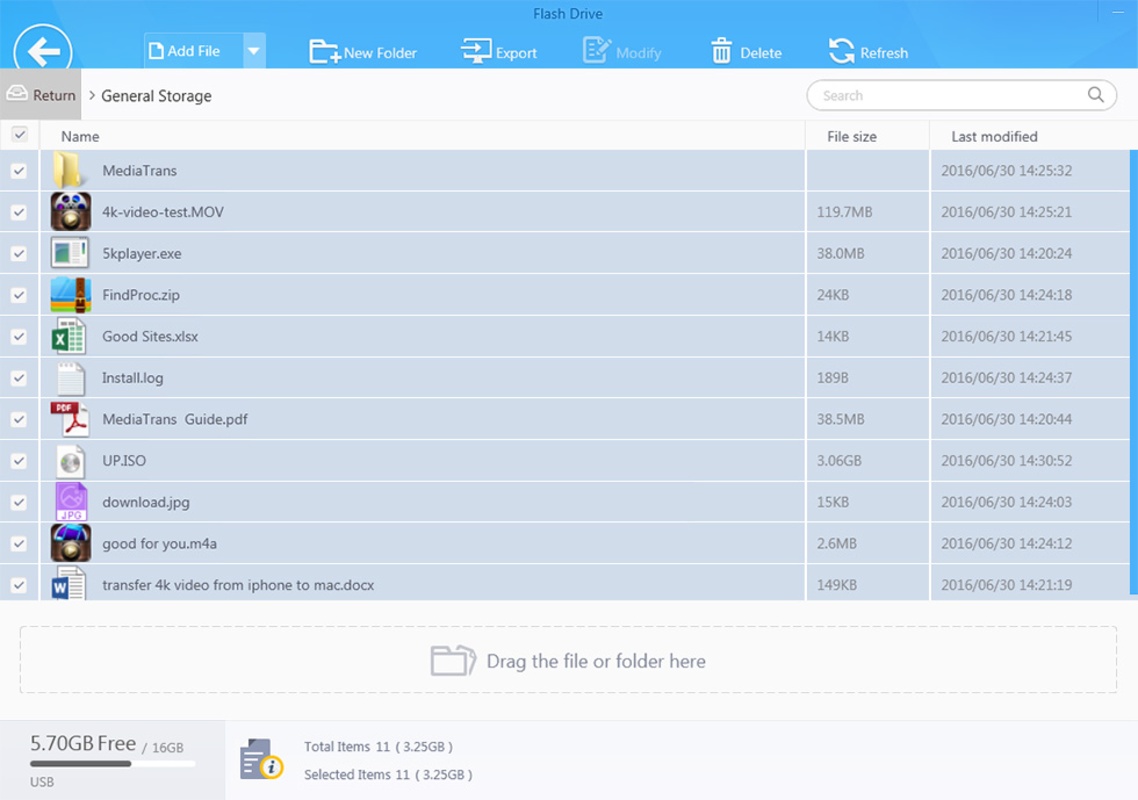Click the storage info icon in status bar

coord(261,760)
